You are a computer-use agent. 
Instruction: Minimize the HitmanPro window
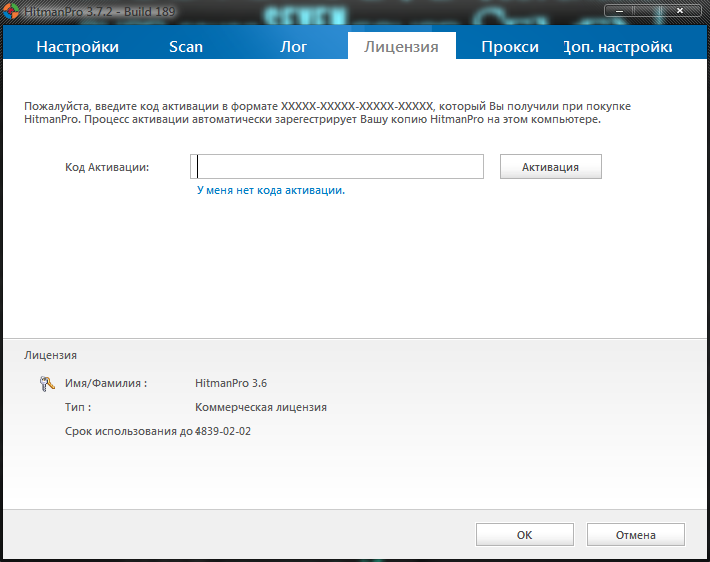point(619,10)
